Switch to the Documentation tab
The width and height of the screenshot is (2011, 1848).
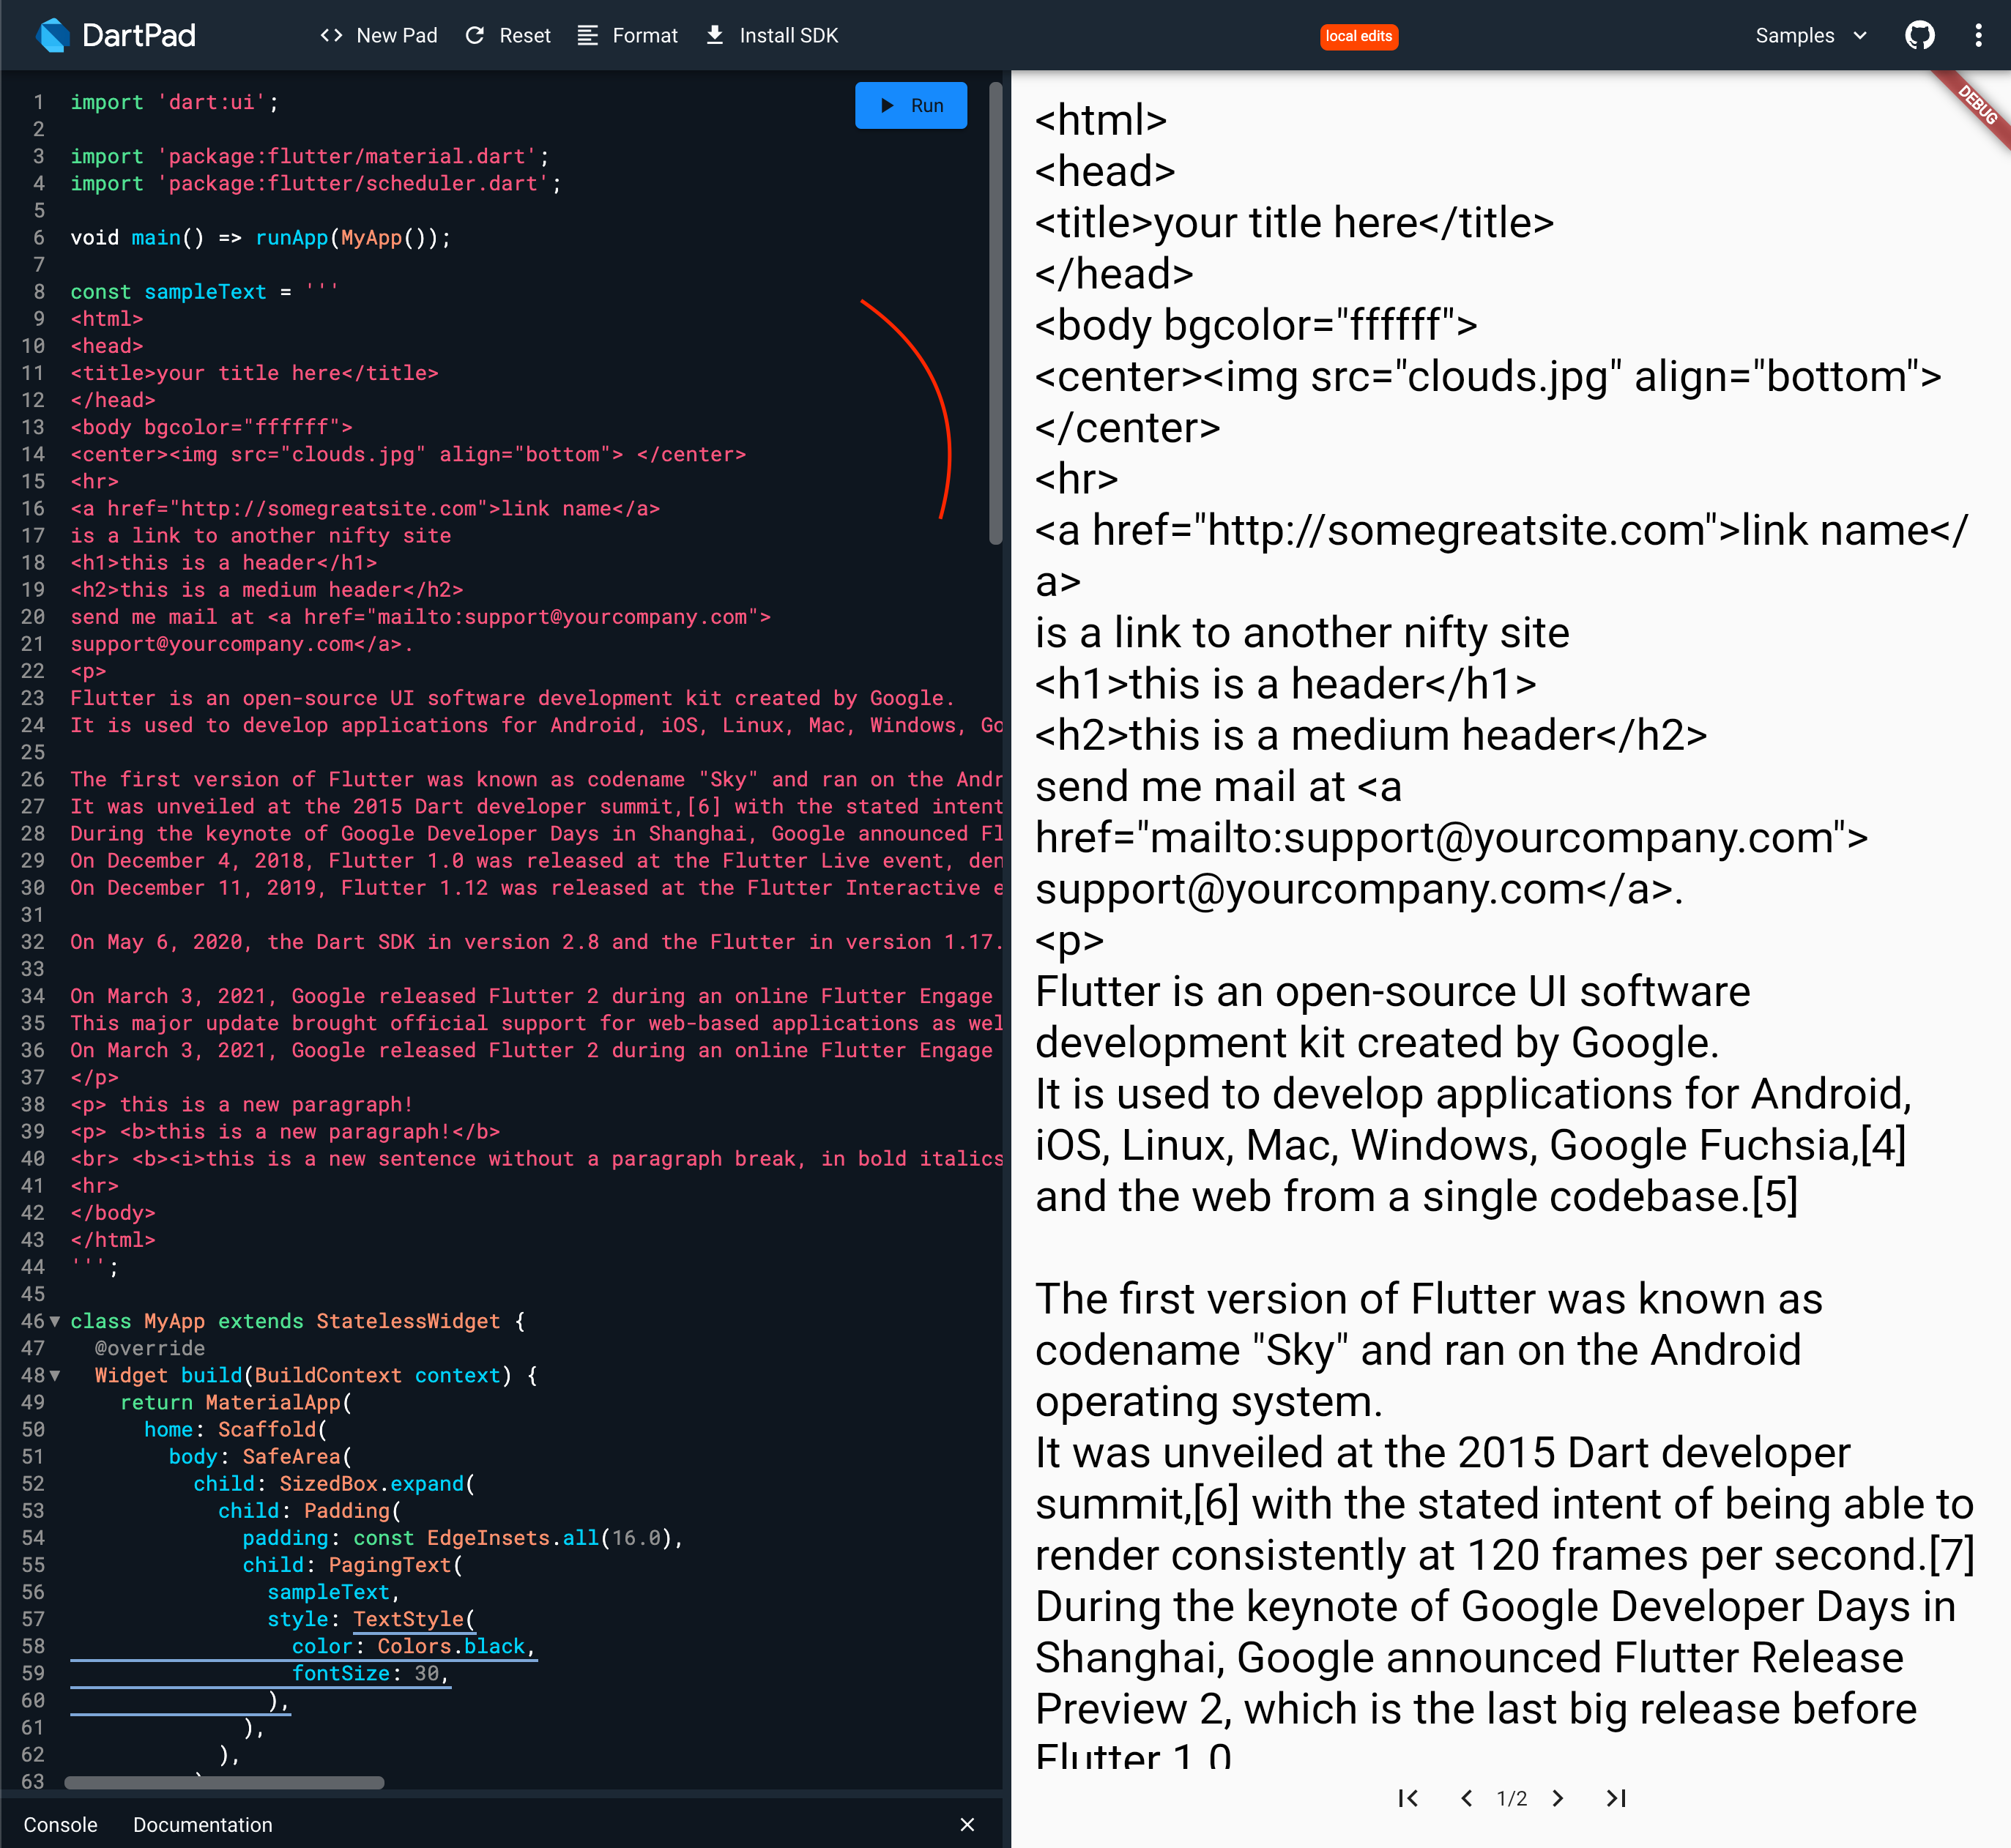coord(203,1824)
